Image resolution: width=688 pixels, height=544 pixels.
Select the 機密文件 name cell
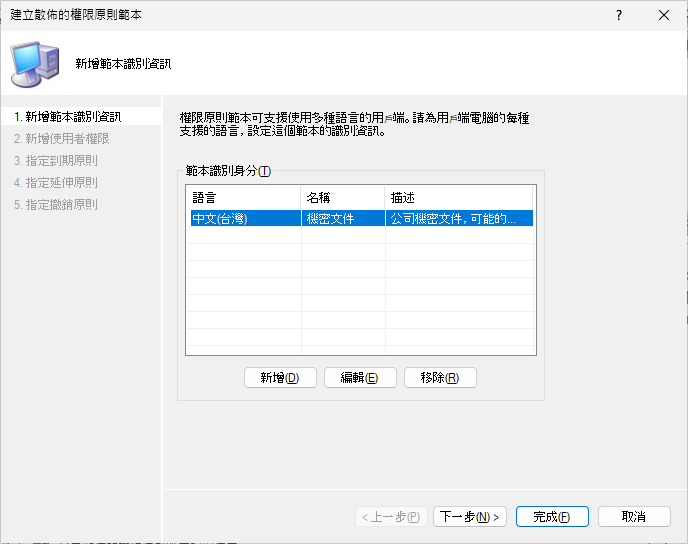[x=343, y=218]
